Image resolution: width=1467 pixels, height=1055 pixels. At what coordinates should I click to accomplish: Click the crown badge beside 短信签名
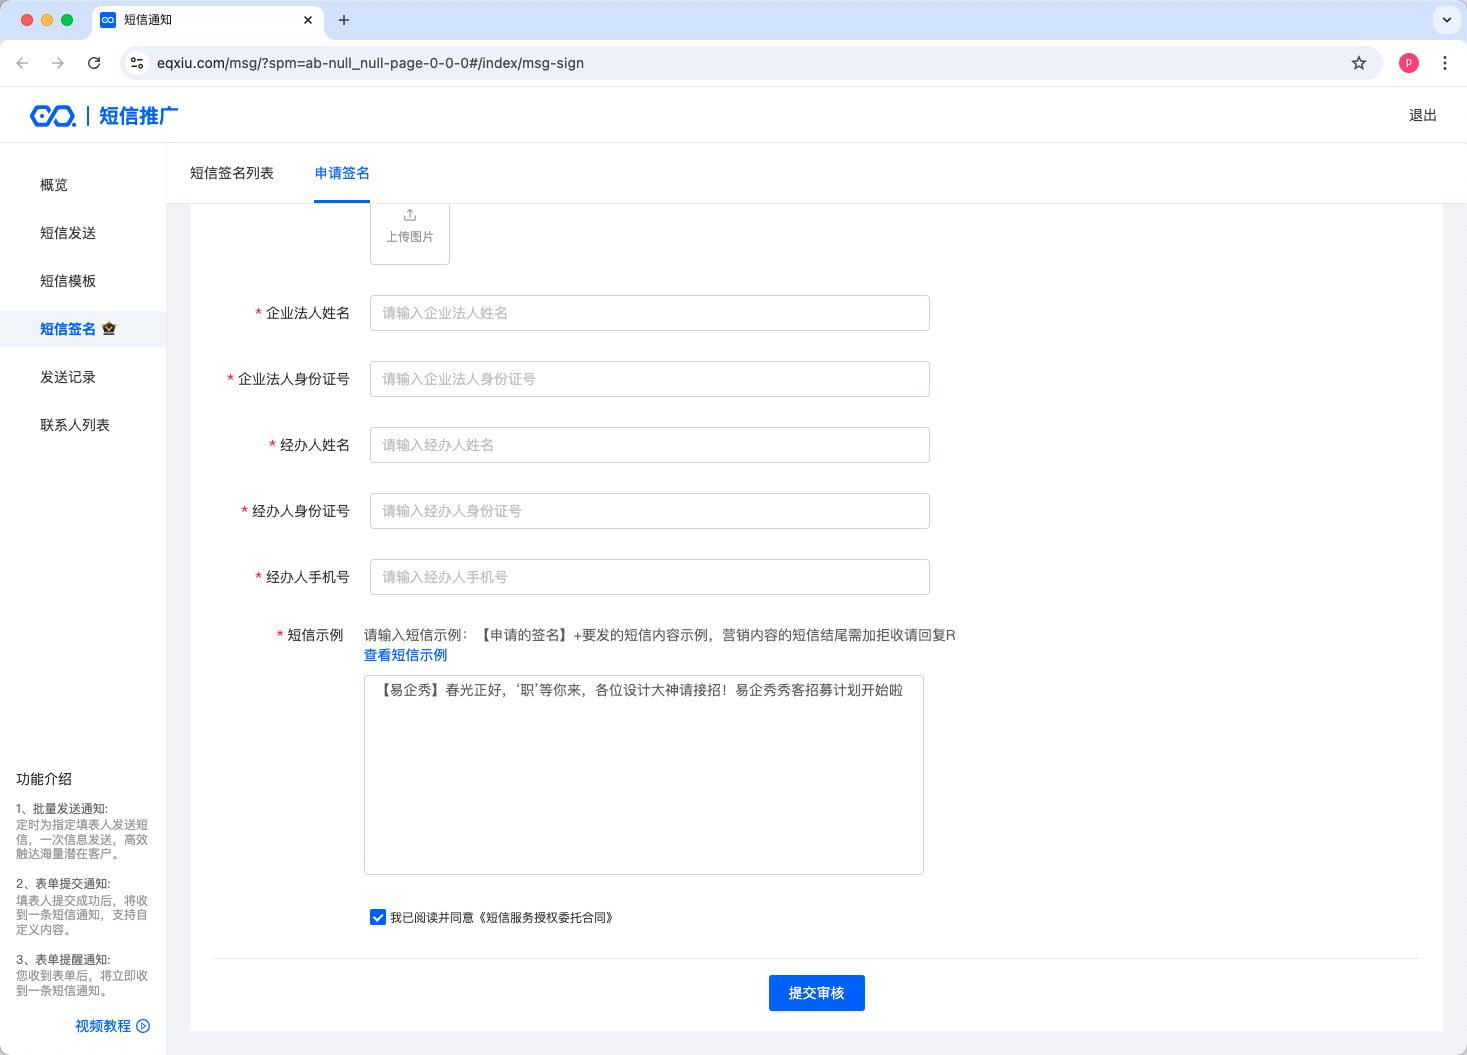tap(109, 329)
